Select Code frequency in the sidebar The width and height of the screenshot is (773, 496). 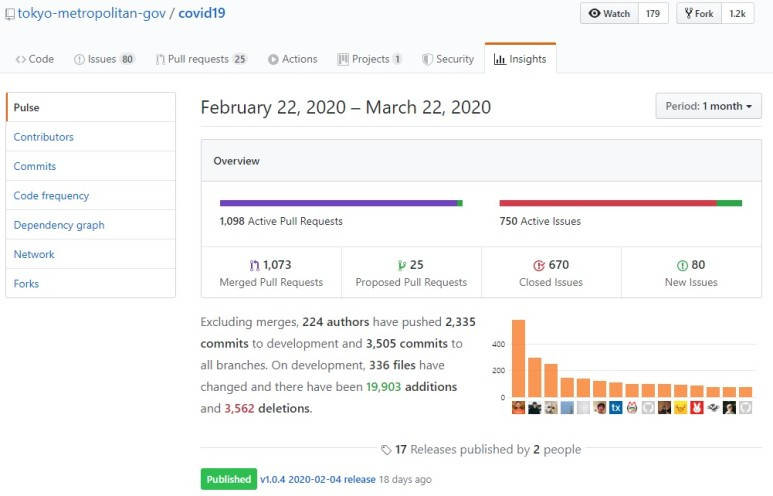(x=51, y=196)
